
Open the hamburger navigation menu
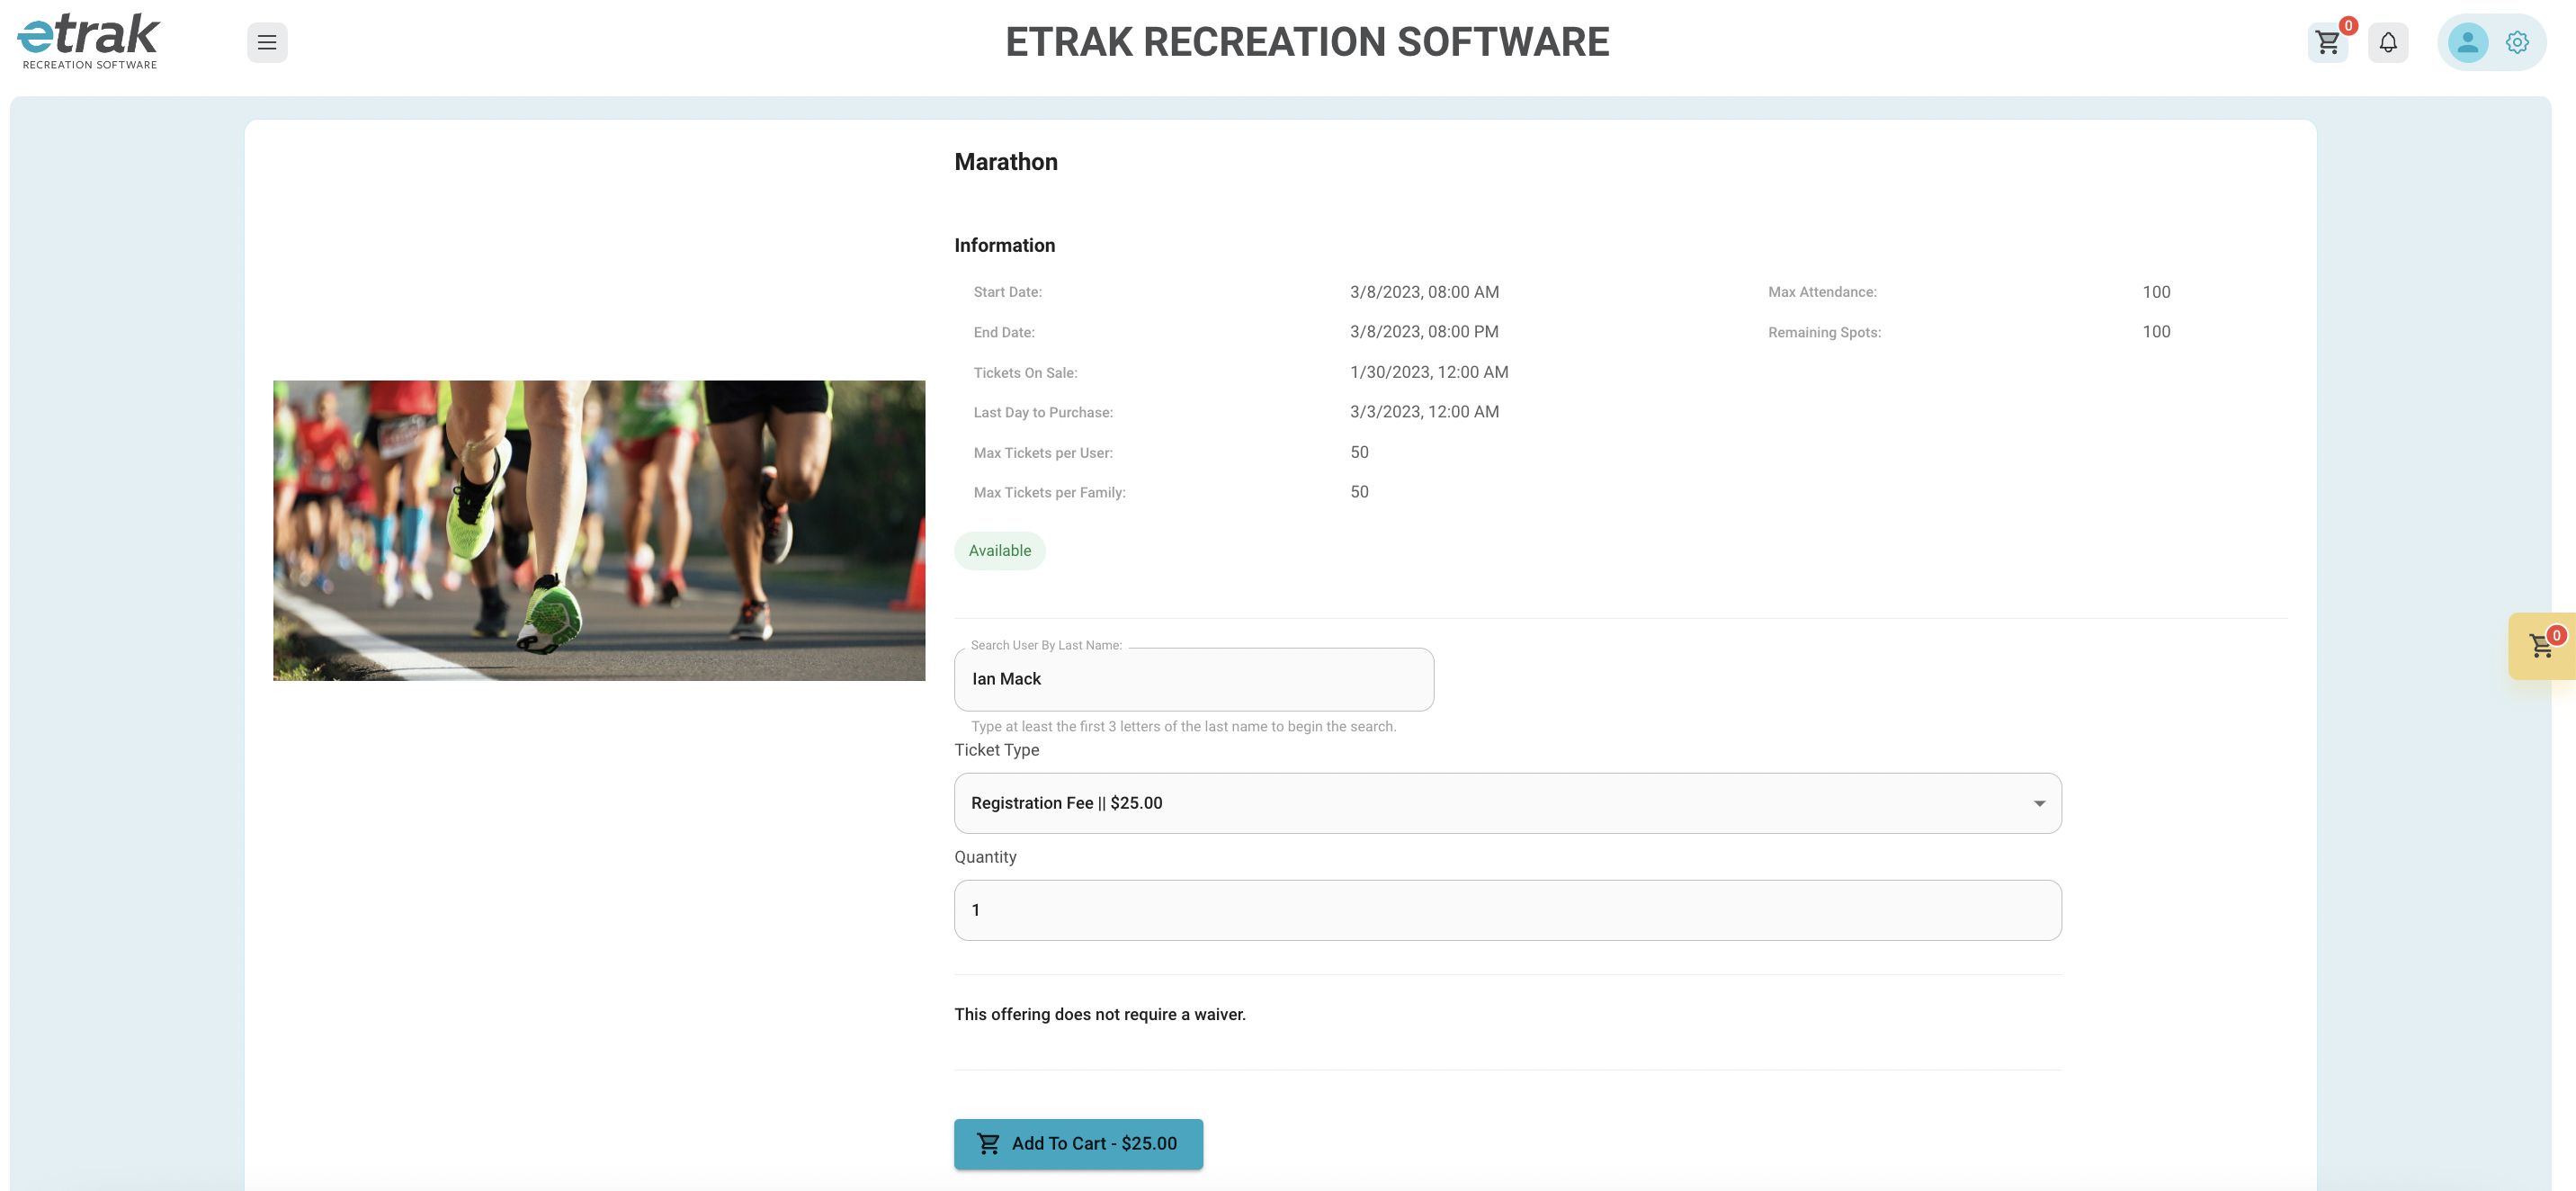[267, 42]
